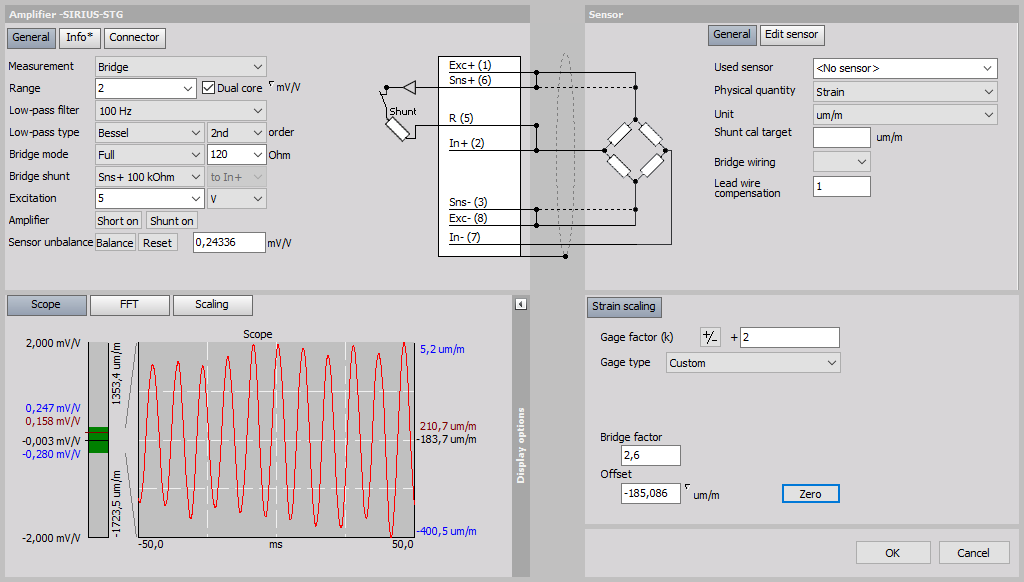Click the Balance sensor button

115,243
